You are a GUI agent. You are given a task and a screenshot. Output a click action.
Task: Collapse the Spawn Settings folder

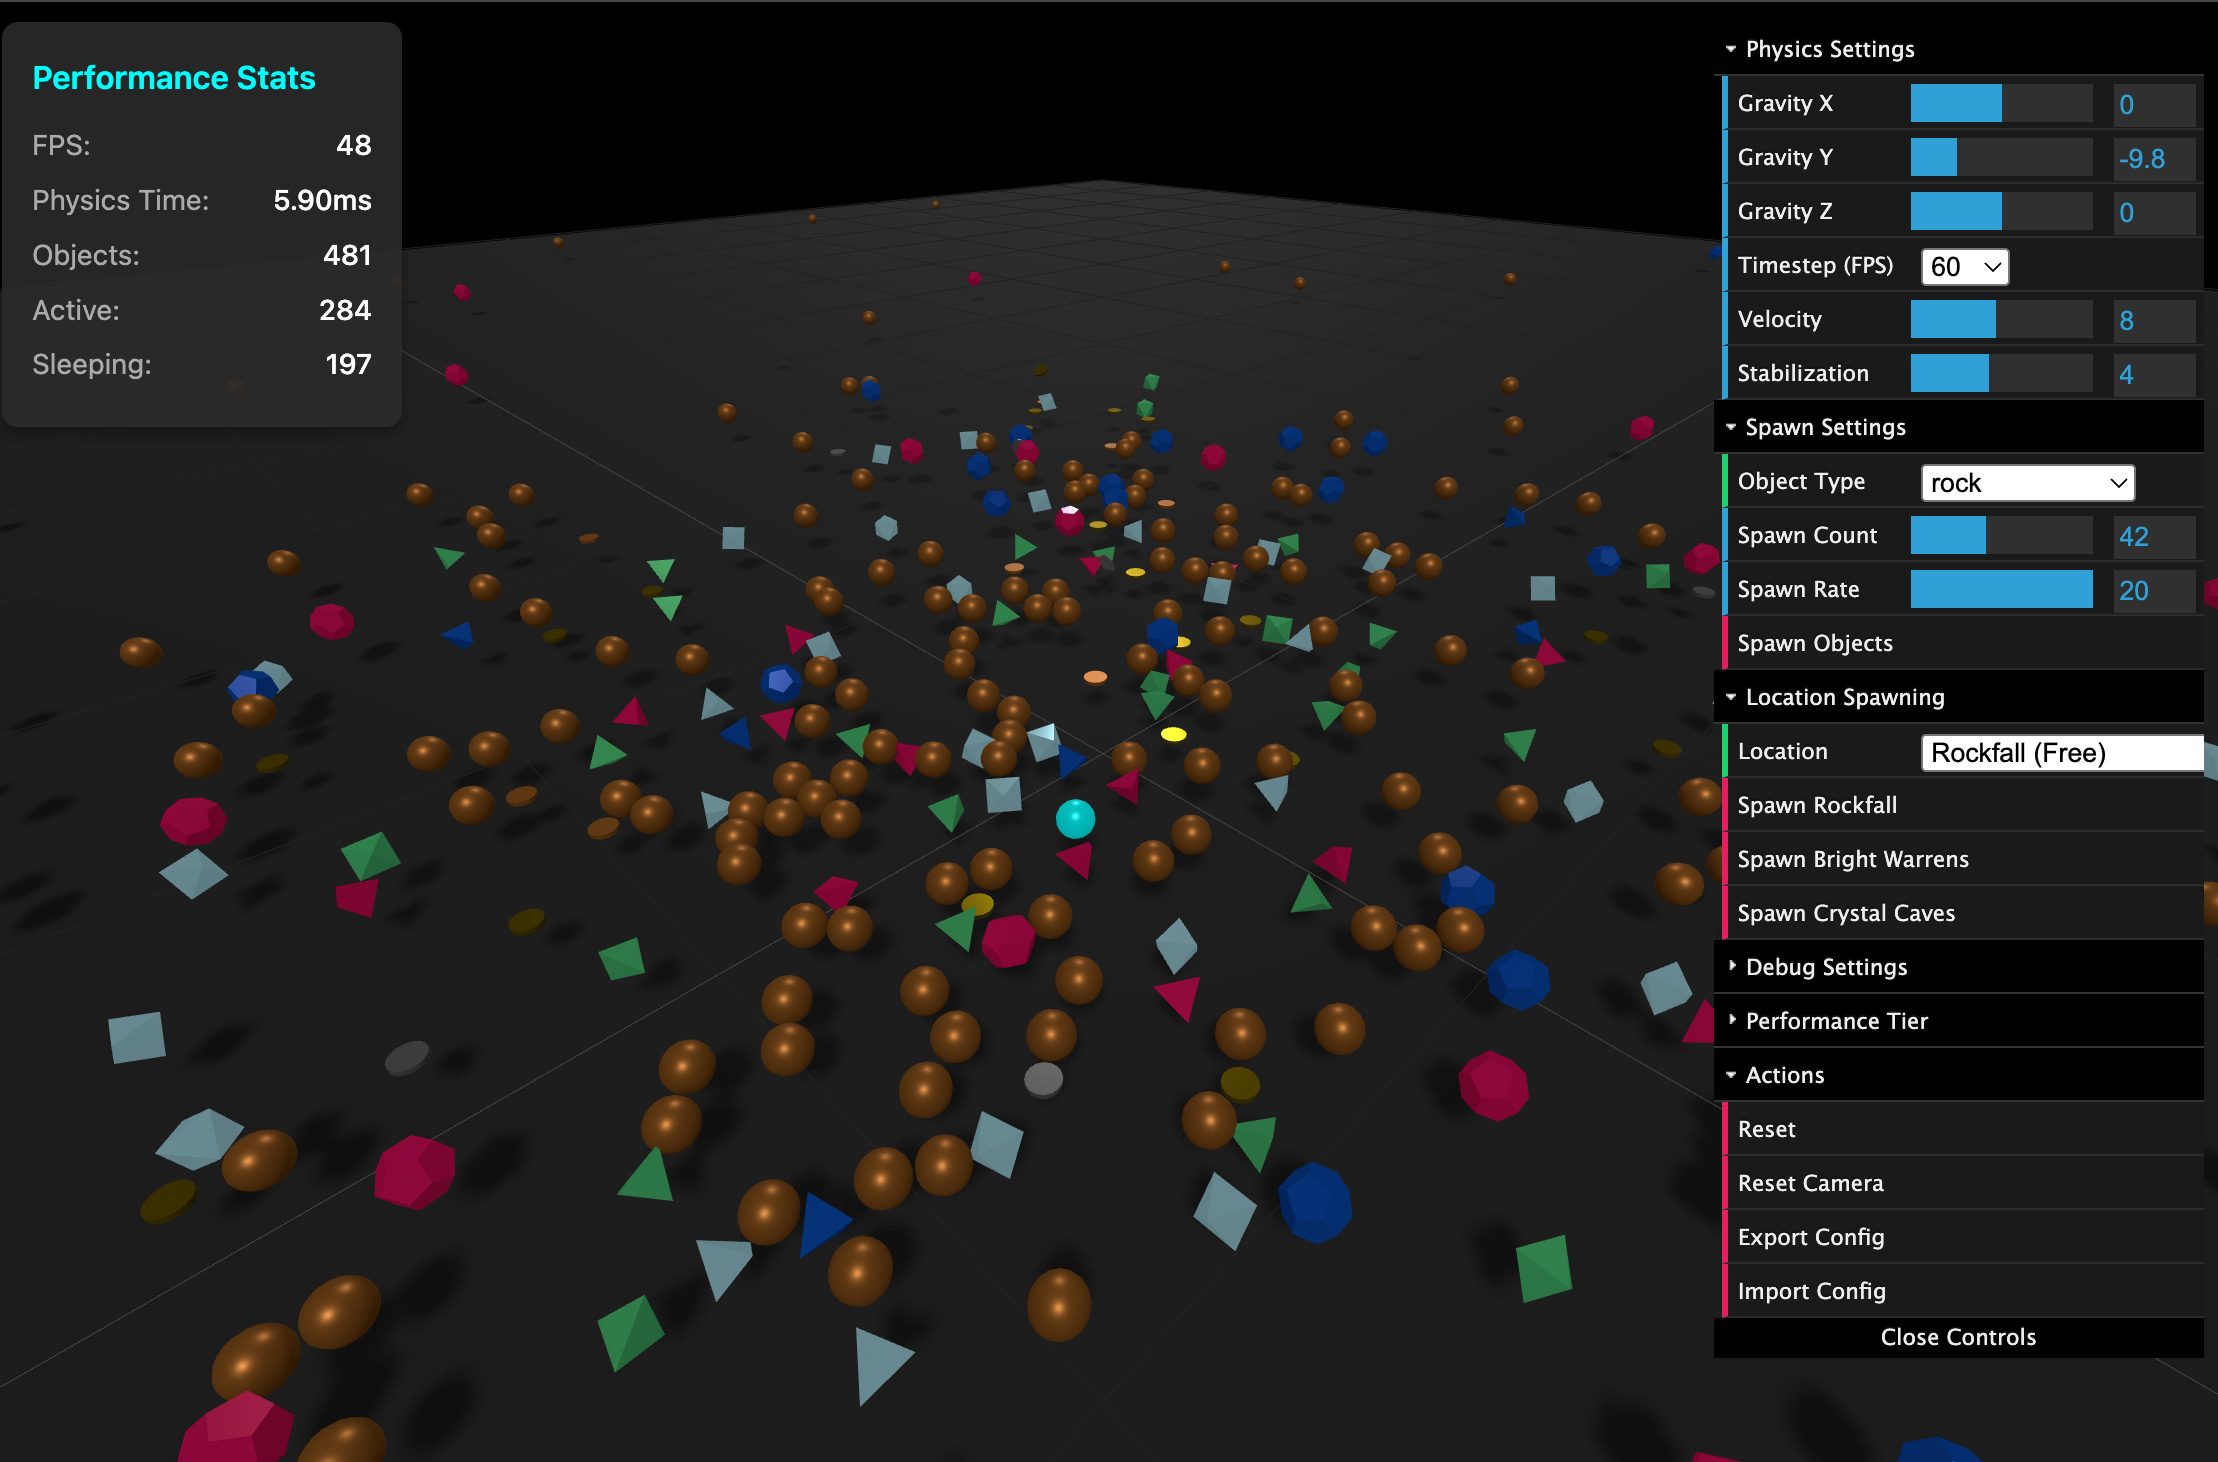click(x=1824, y=427)
